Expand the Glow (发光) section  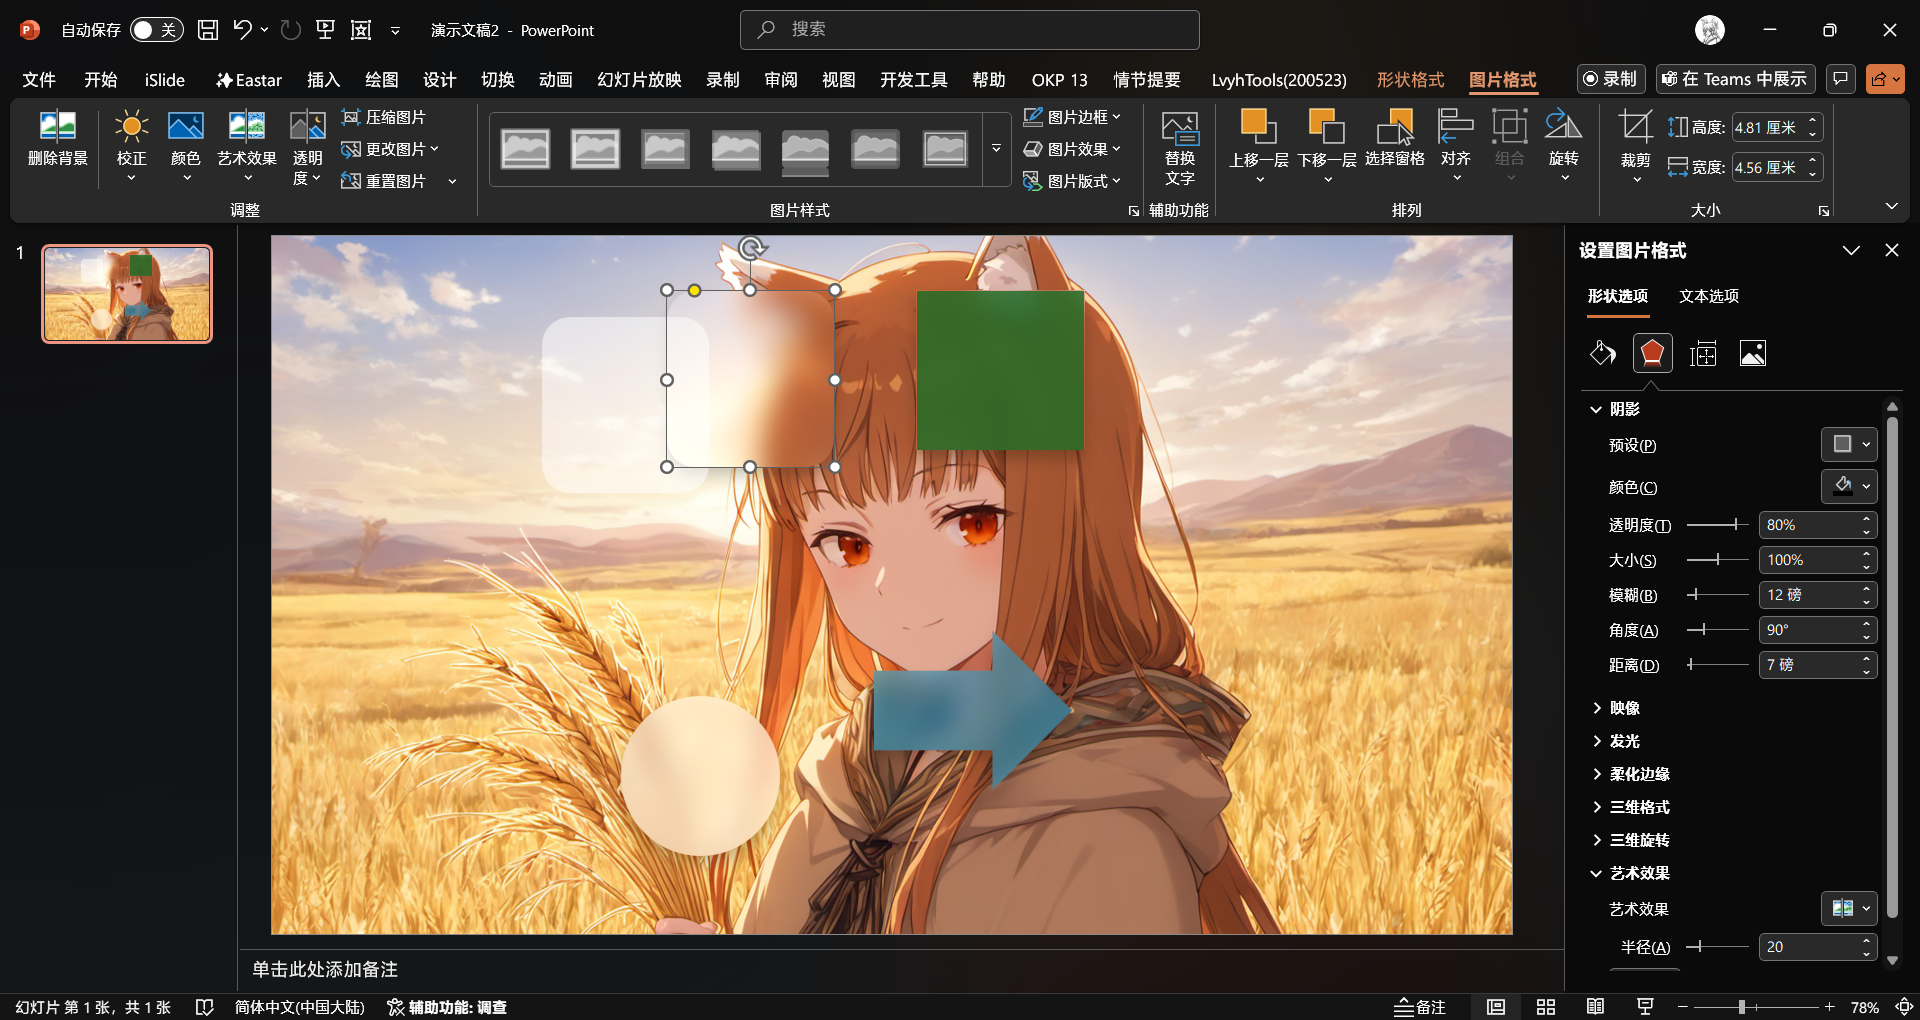point(1624,741)
